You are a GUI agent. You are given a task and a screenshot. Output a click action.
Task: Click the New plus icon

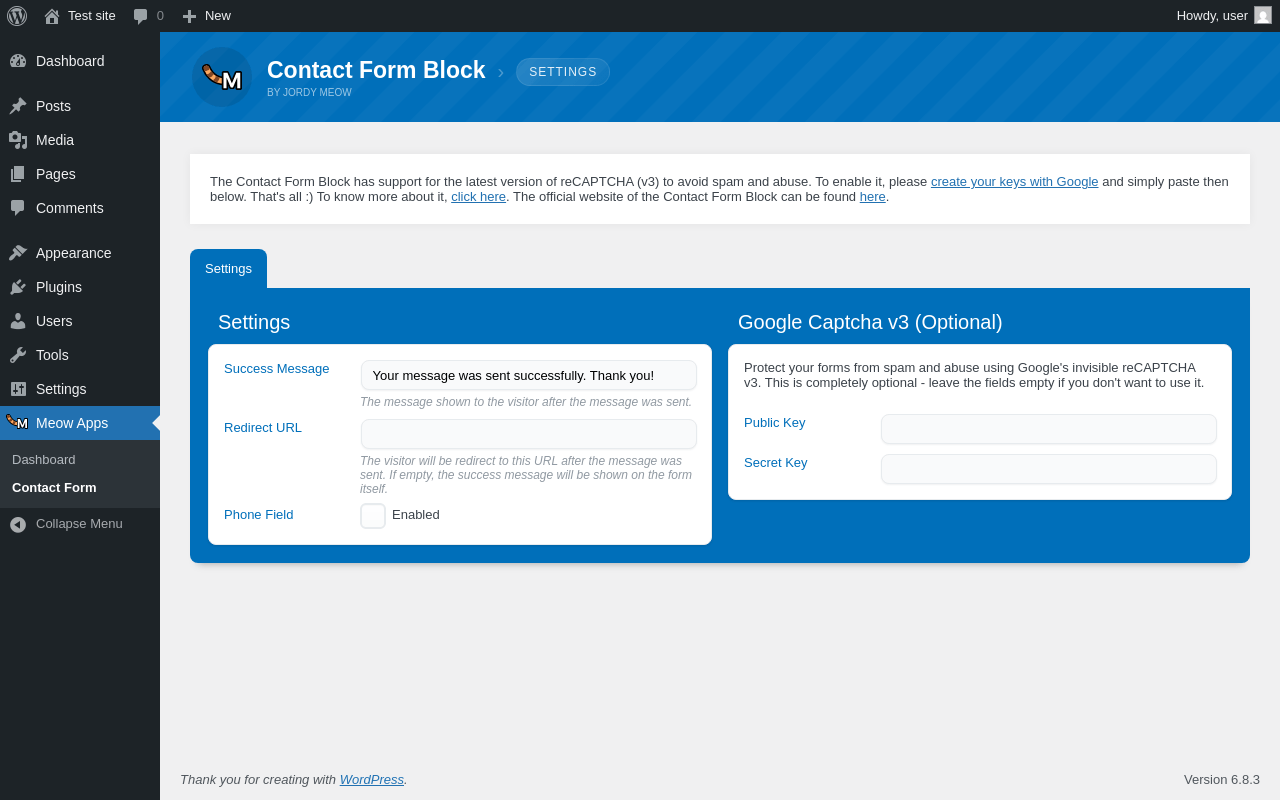[189, 16]
